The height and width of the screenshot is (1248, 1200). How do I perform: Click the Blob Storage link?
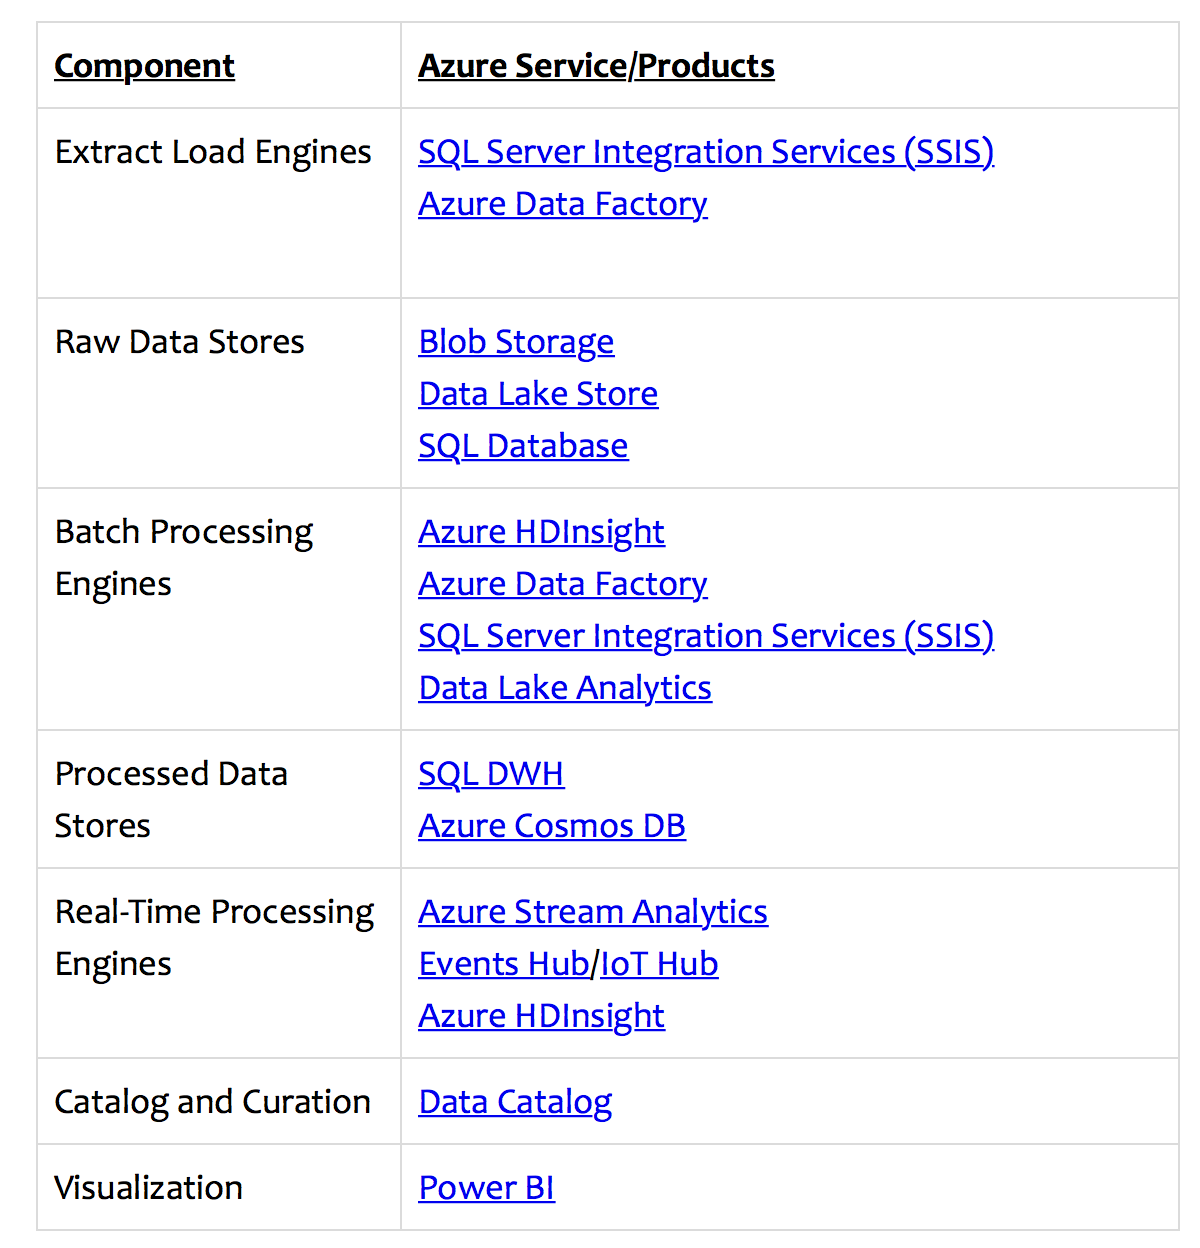pos(516,341)
